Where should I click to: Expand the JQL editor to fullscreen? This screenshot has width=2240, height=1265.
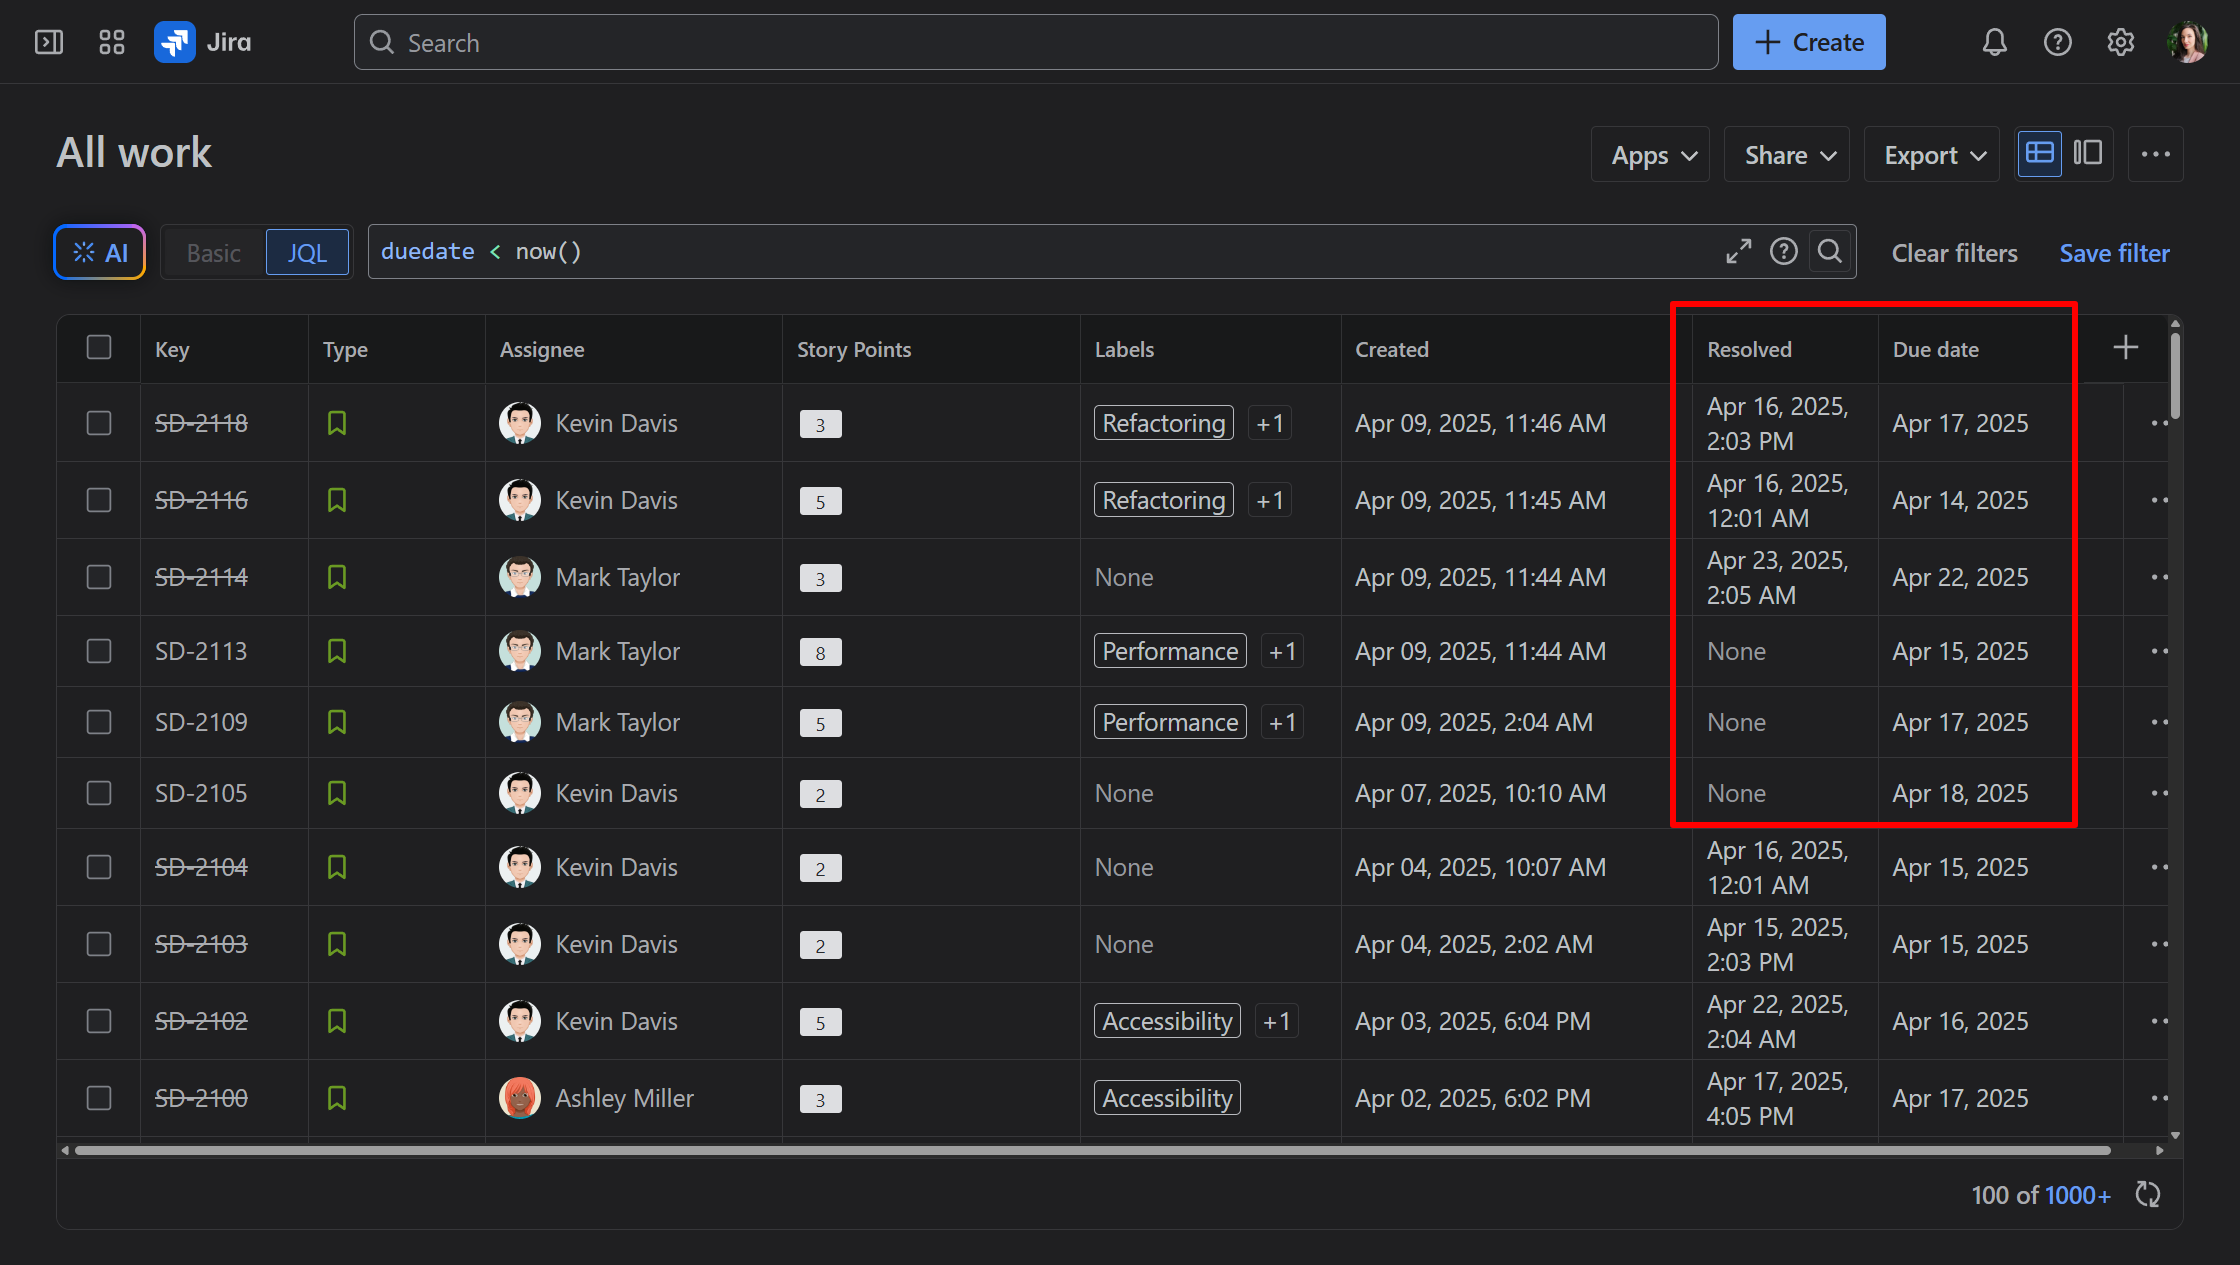(1739, 251)
